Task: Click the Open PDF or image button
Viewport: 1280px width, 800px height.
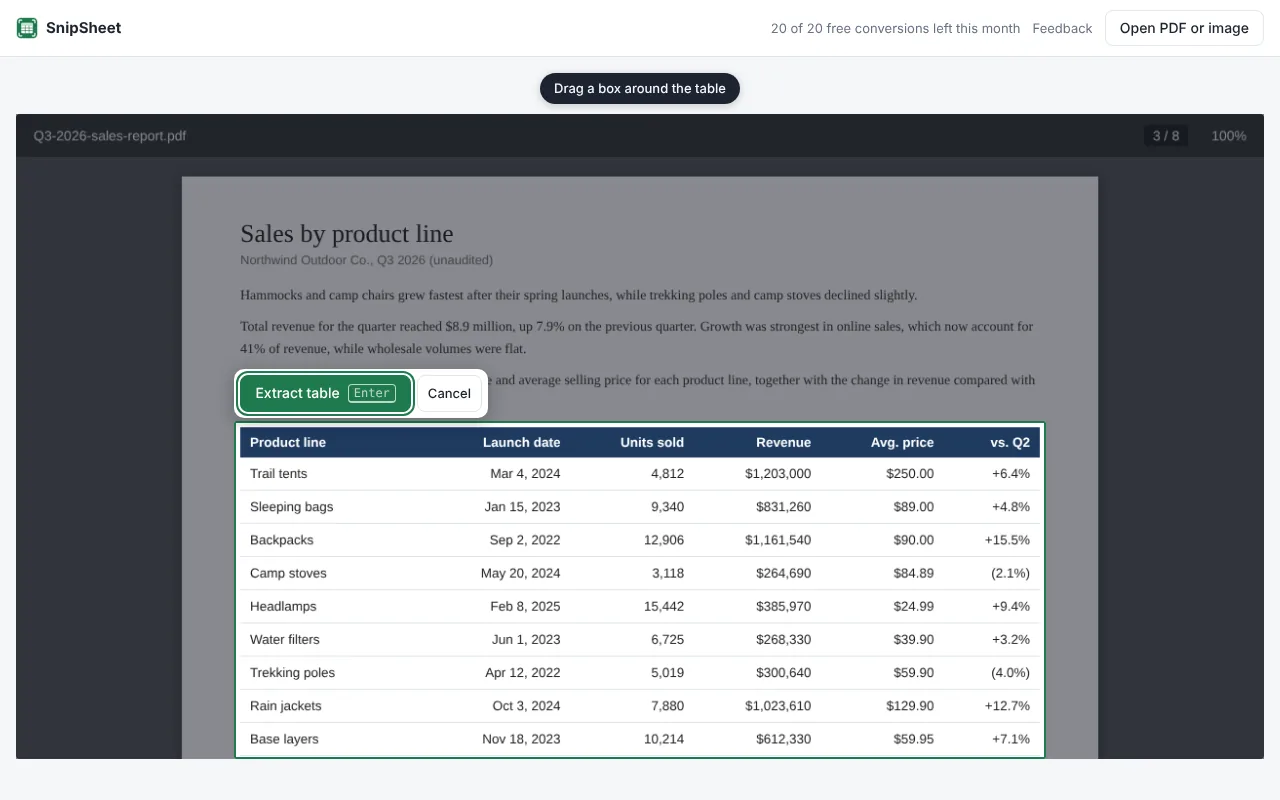Action: 1184,28
